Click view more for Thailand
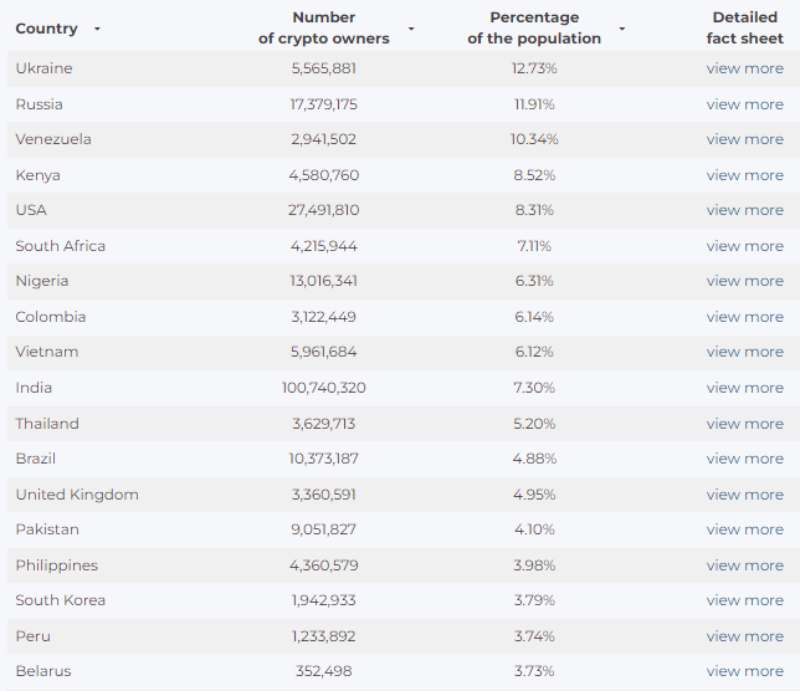800x691 pixels. pyautogui.click(x=744, y=423)
